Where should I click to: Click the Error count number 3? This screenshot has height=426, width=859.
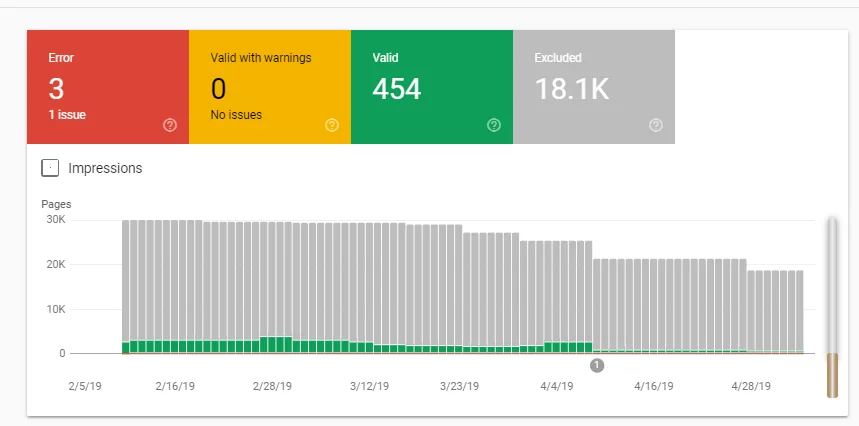tap(57, 89)
